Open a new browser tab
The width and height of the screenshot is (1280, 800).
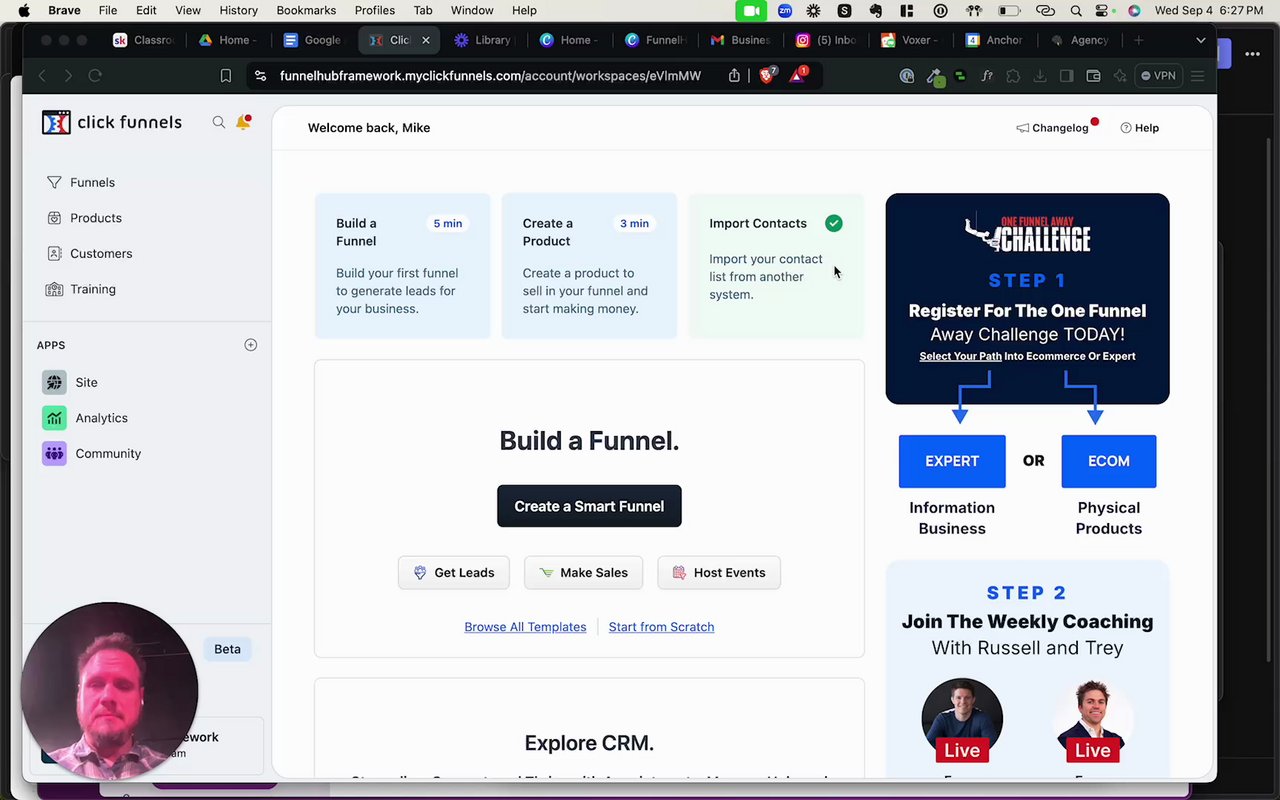(x=1138, y=40)
